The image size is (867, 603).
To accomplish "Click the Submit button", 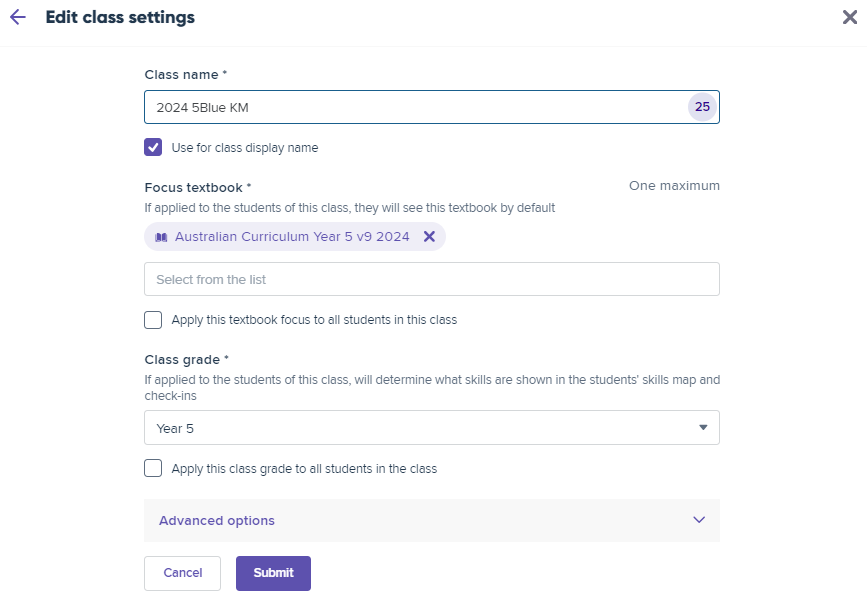I will point(273,573).
